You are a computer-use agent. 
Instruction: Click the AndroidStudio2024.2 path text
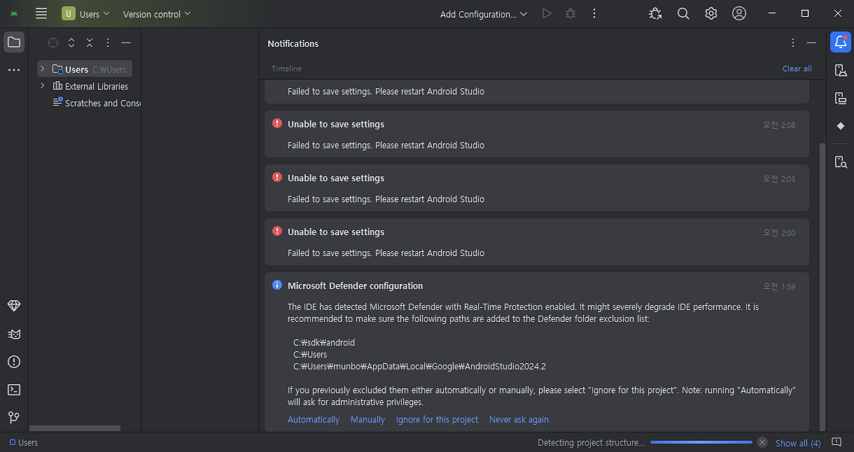[419, 367]
